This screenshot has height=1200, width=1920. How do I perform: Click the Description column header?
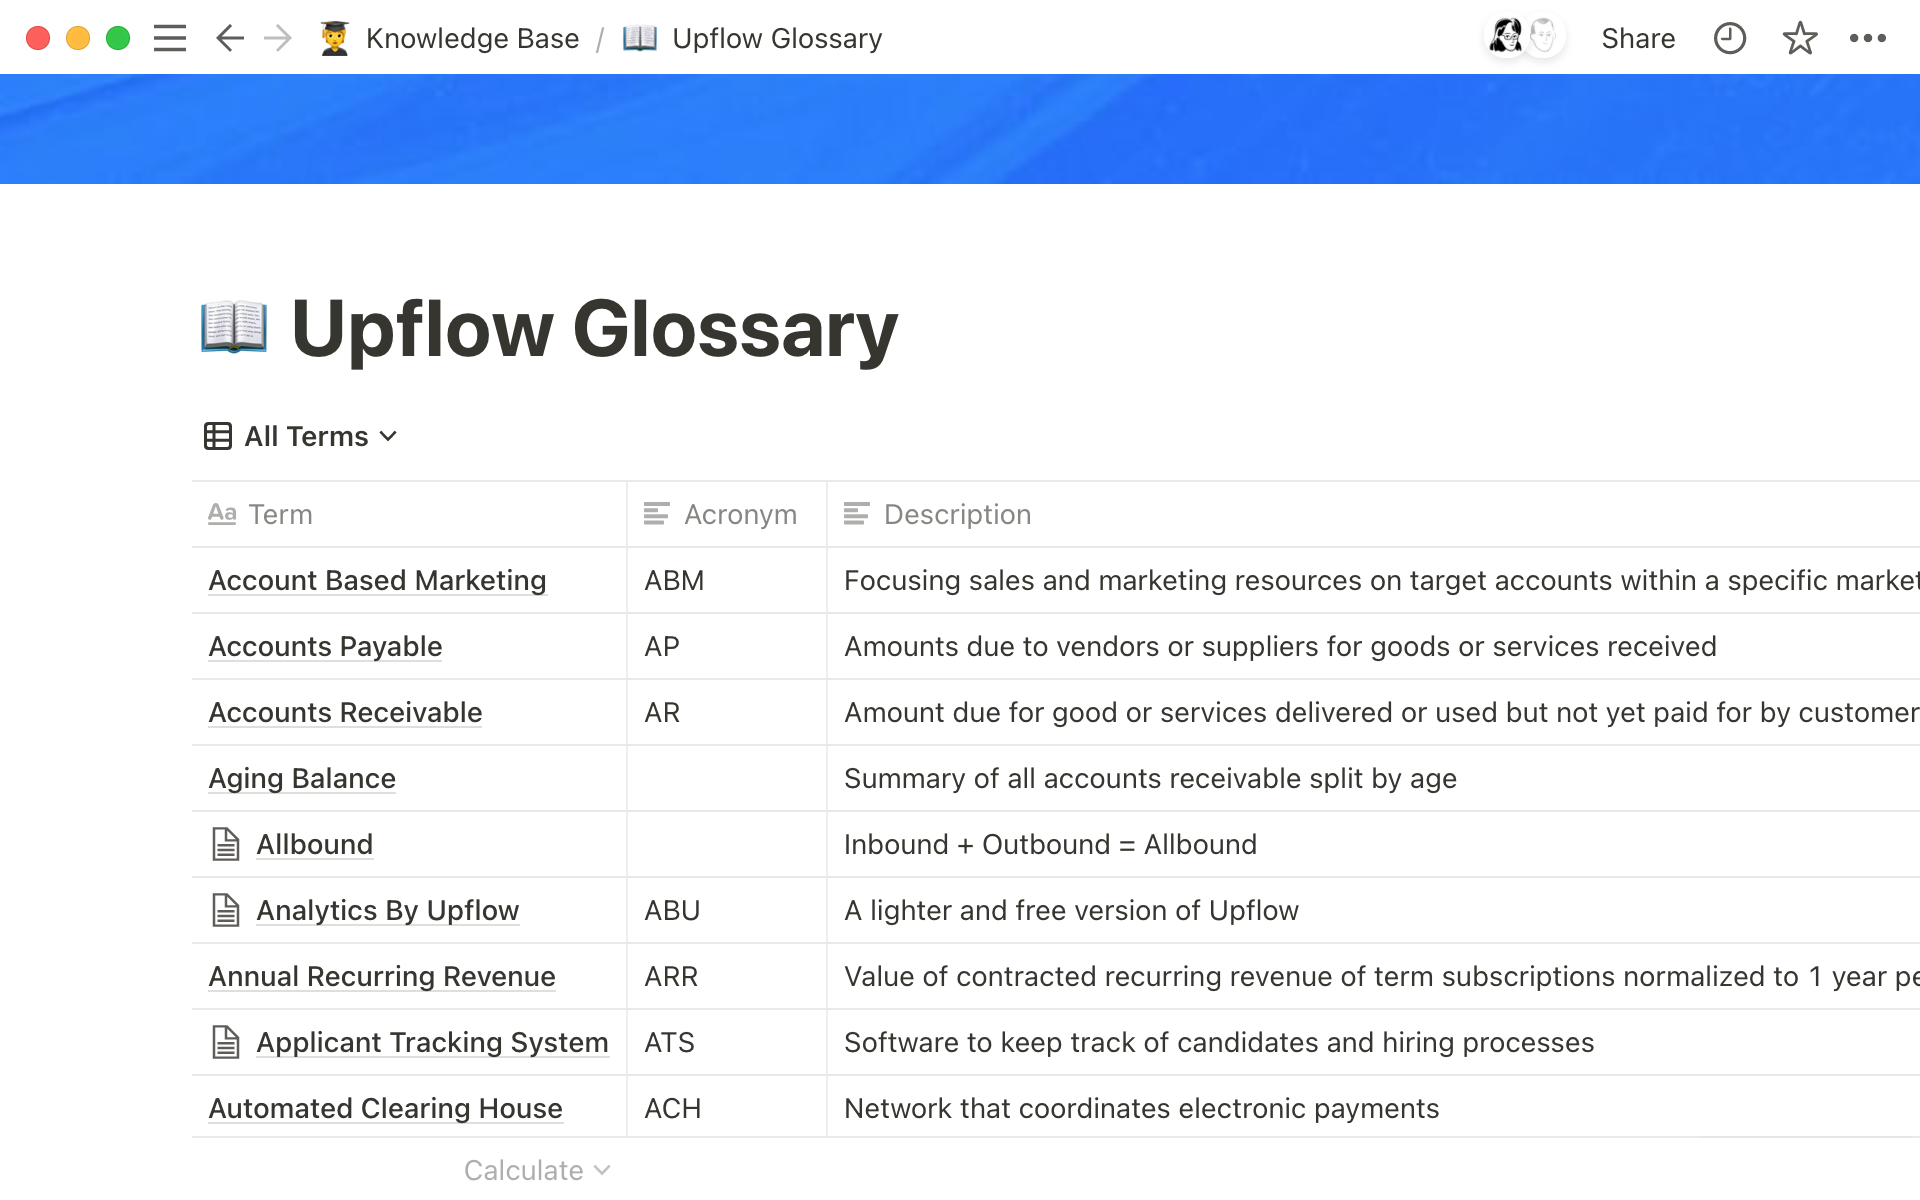click(1373, 514)
